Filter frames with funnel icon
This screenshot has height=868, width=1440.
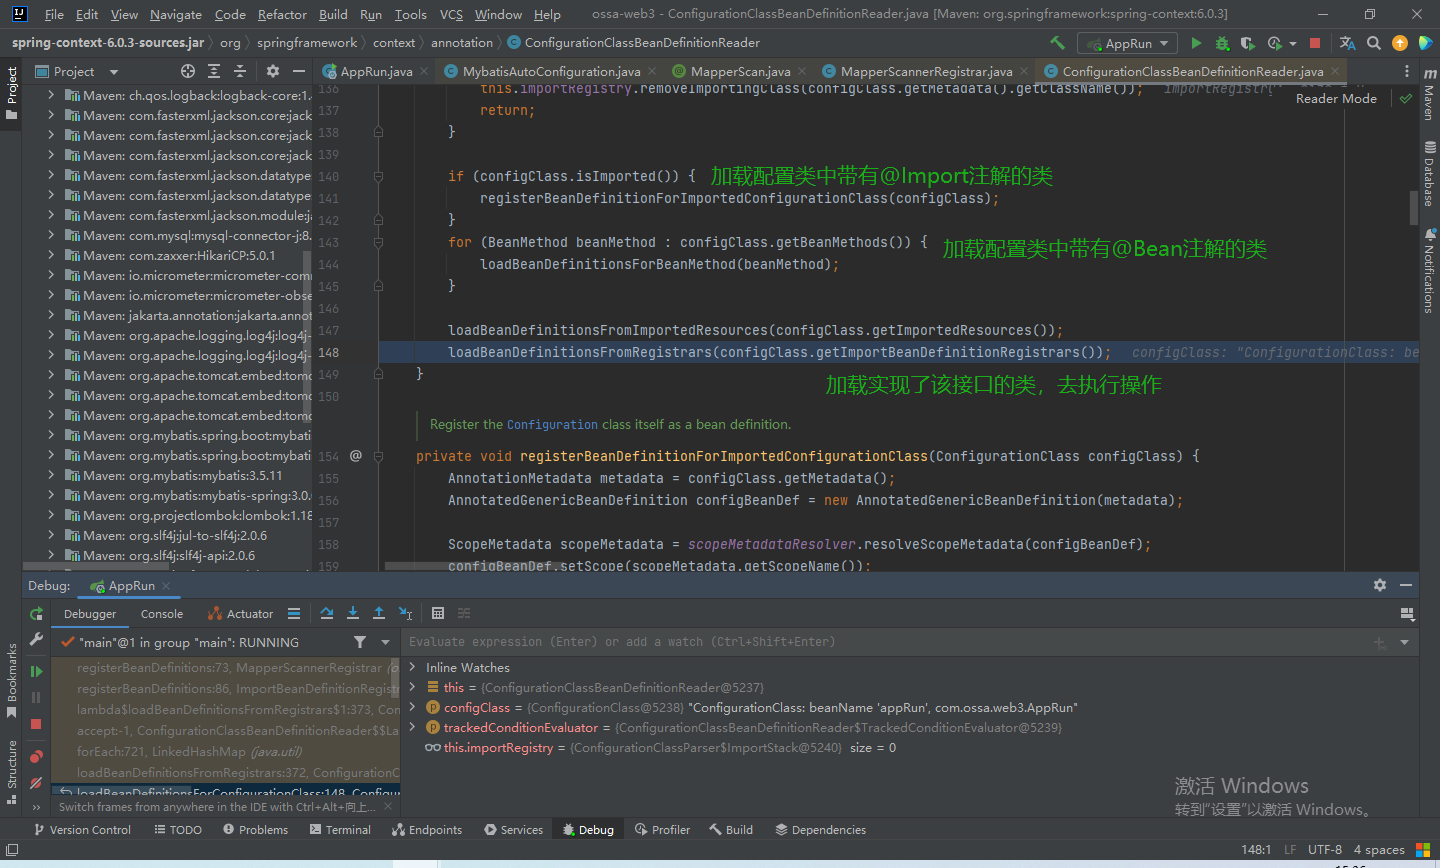point(360,642)
